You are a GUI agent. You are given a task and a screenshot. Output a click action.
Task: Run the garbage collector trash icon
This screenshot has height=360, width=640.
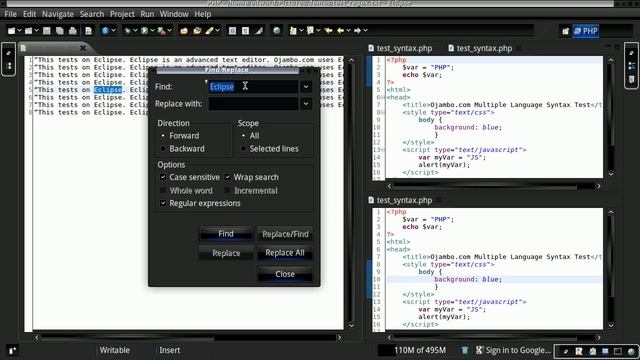464,350
